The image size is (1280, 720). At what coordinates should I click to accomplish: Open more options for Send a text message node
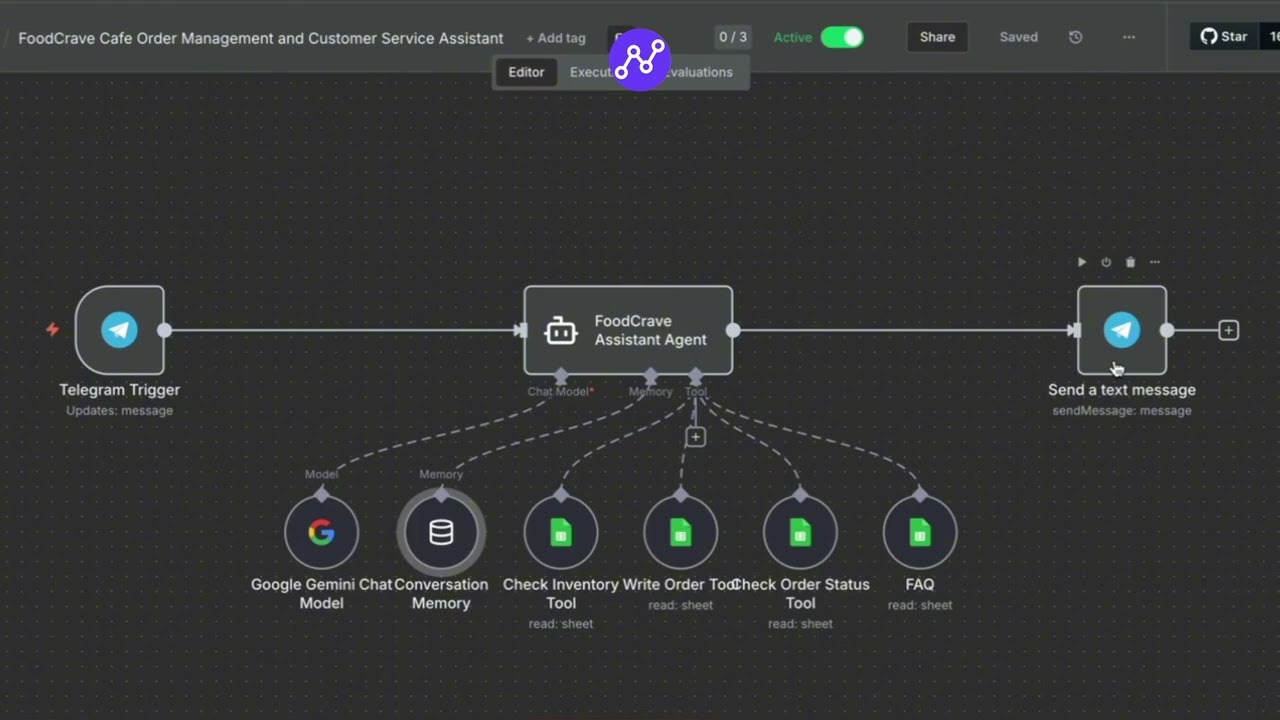(x=1155, y=262)
